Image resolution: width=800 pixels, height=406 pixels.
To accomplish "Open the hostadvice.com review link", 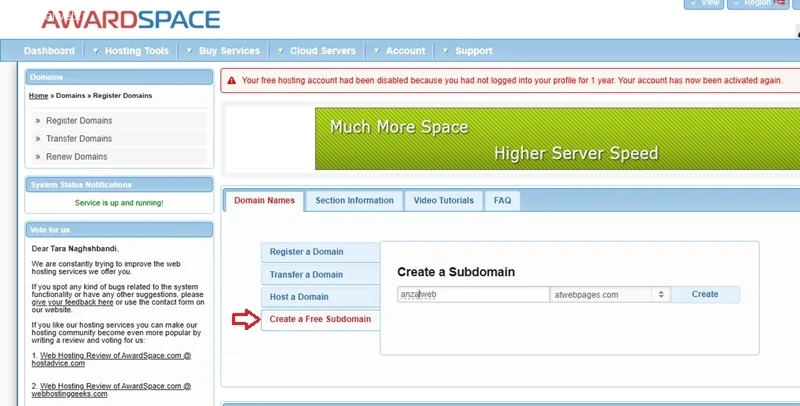I will (x=111, y=360).
